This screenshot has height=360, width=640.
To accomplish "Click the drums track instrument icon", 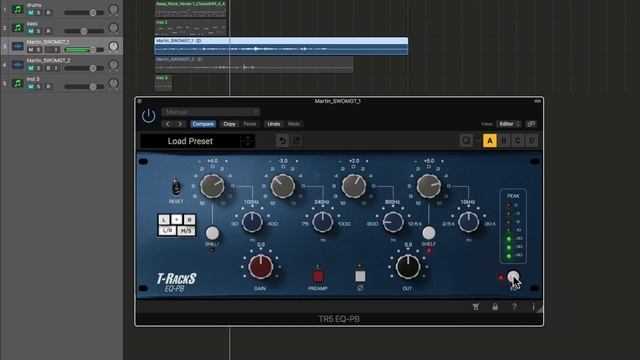I will click(17, 9).
